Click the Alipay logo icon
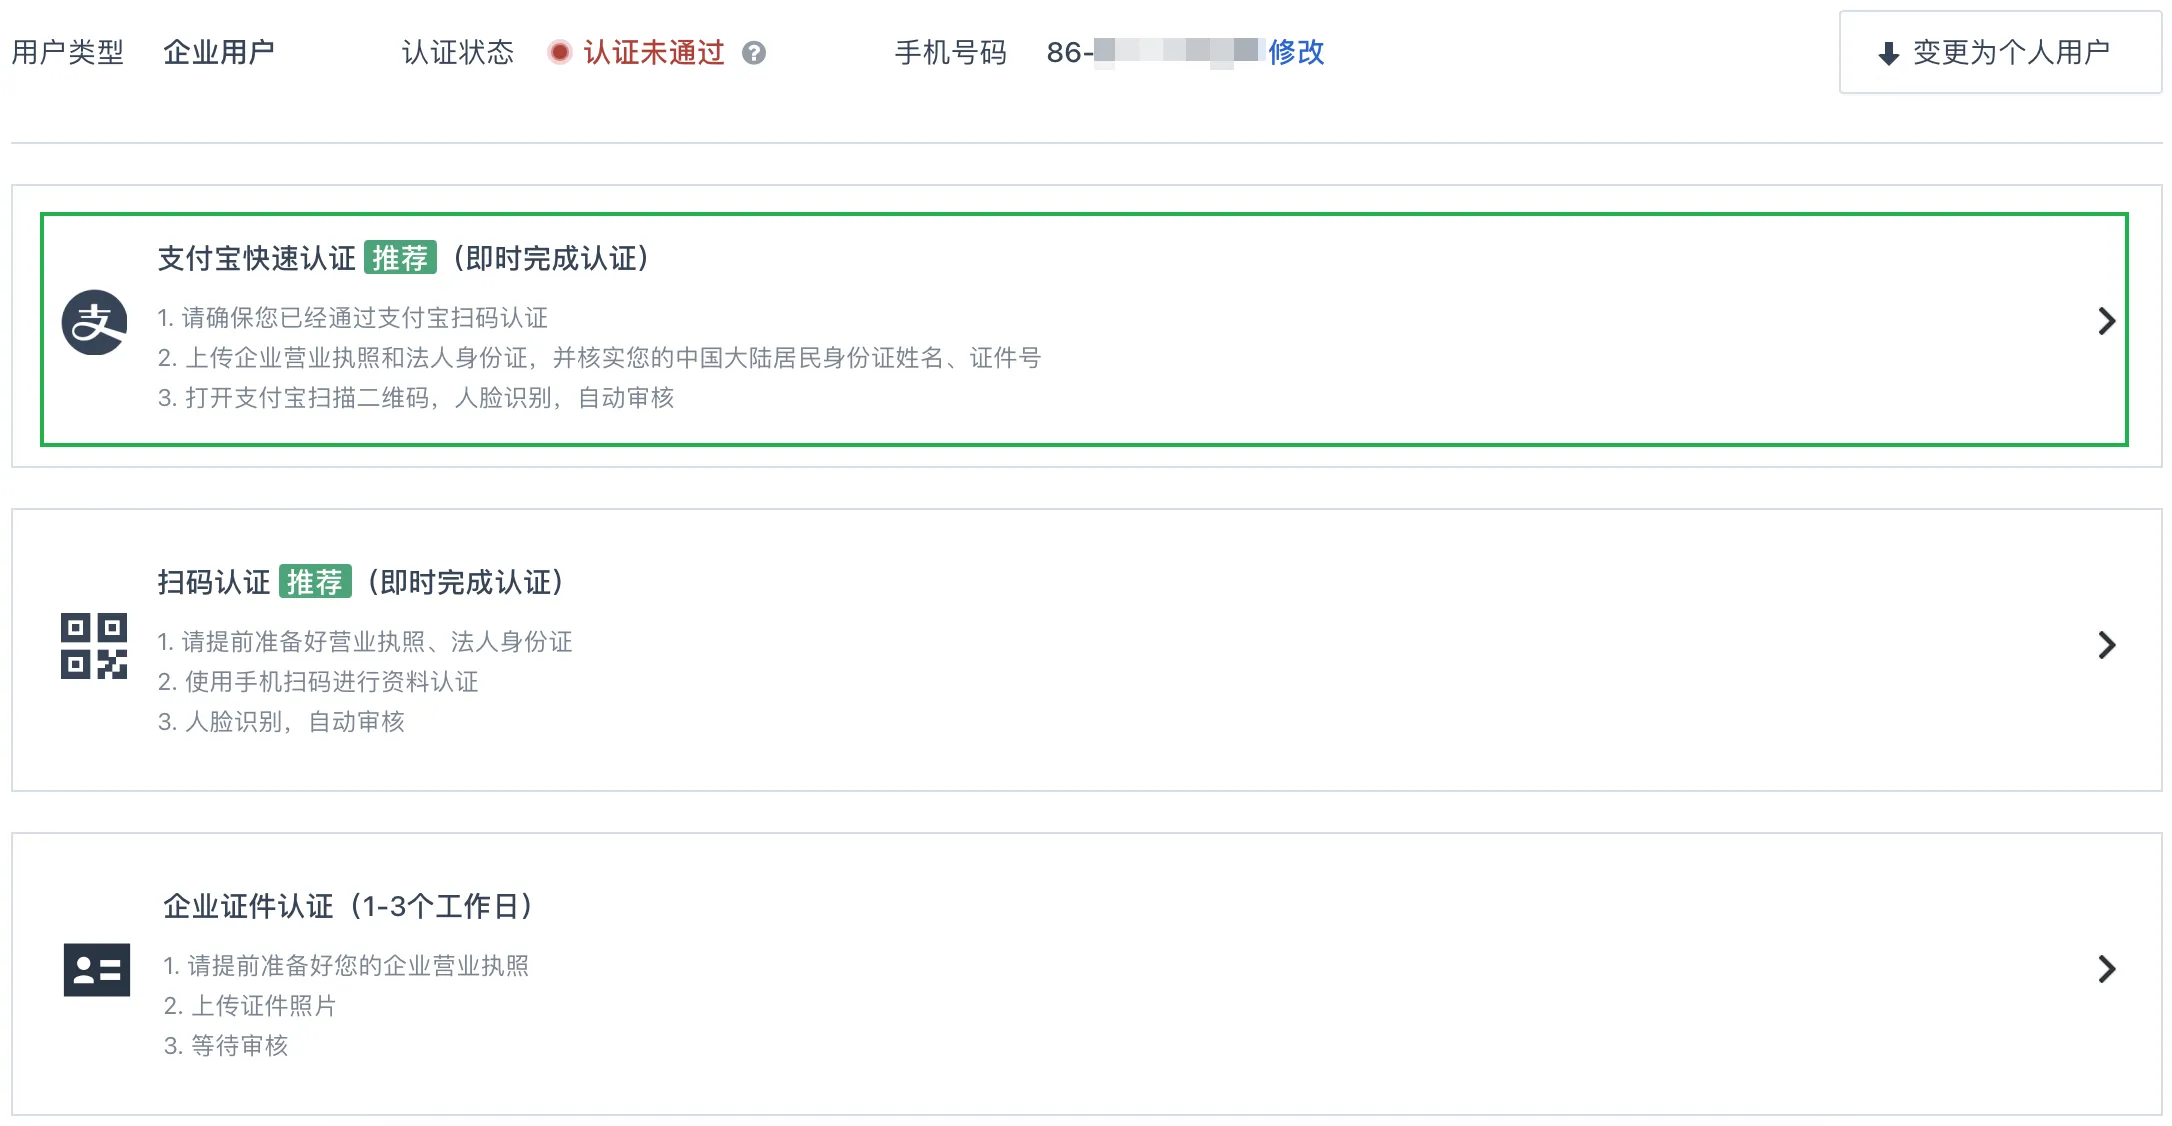The height and width of the screenshot is (1126, 2172). click(94, 322)
